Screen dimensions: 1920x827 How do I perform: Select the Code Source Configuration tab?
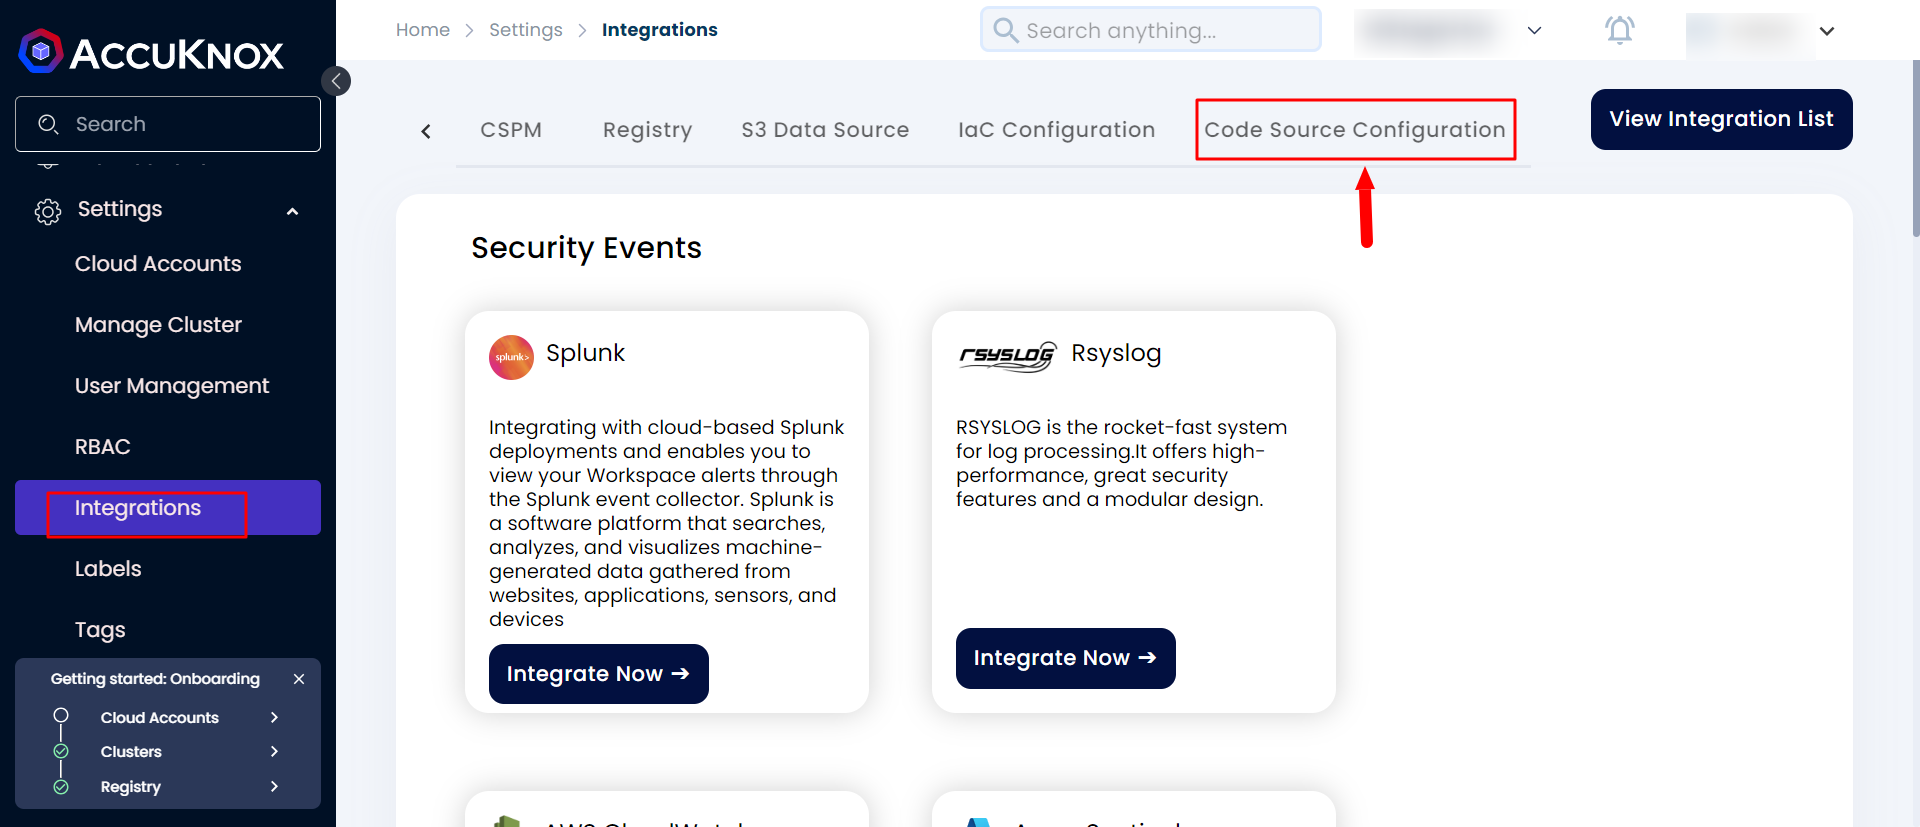point(1355,130)
